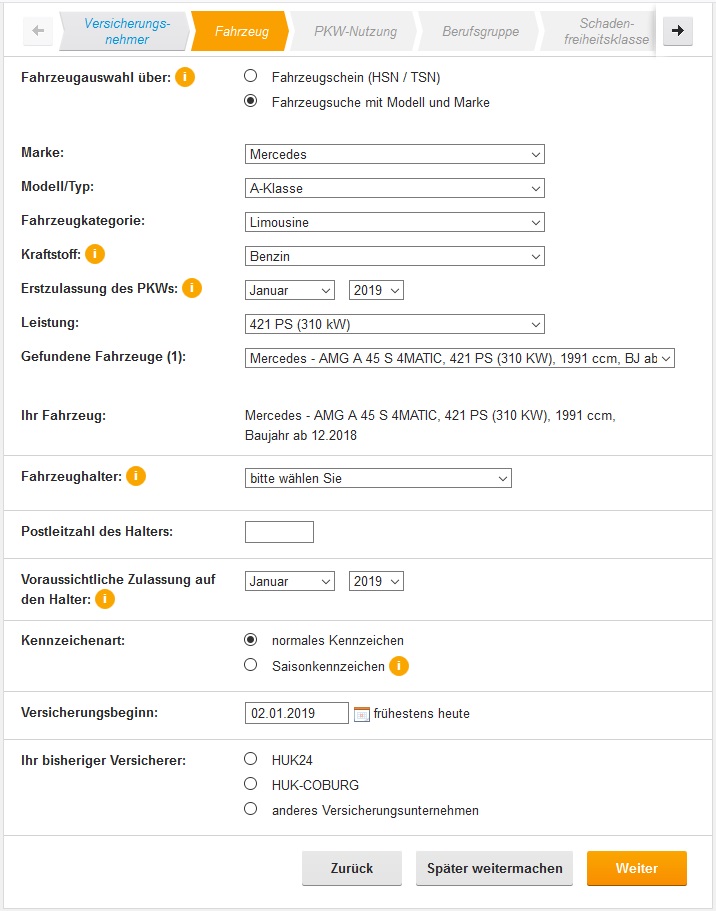The width and height of the screenshot is (716, 911).
Task: Select HUK-COBURG as previous insurer
Action: click(x=251, y=785)
